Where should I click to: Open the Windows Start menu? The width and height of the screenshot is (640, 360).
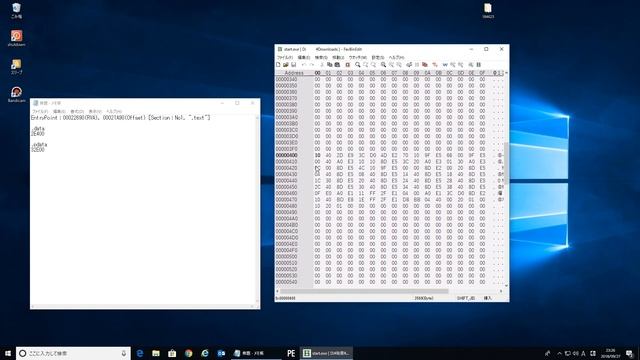[x=8, y=353]
